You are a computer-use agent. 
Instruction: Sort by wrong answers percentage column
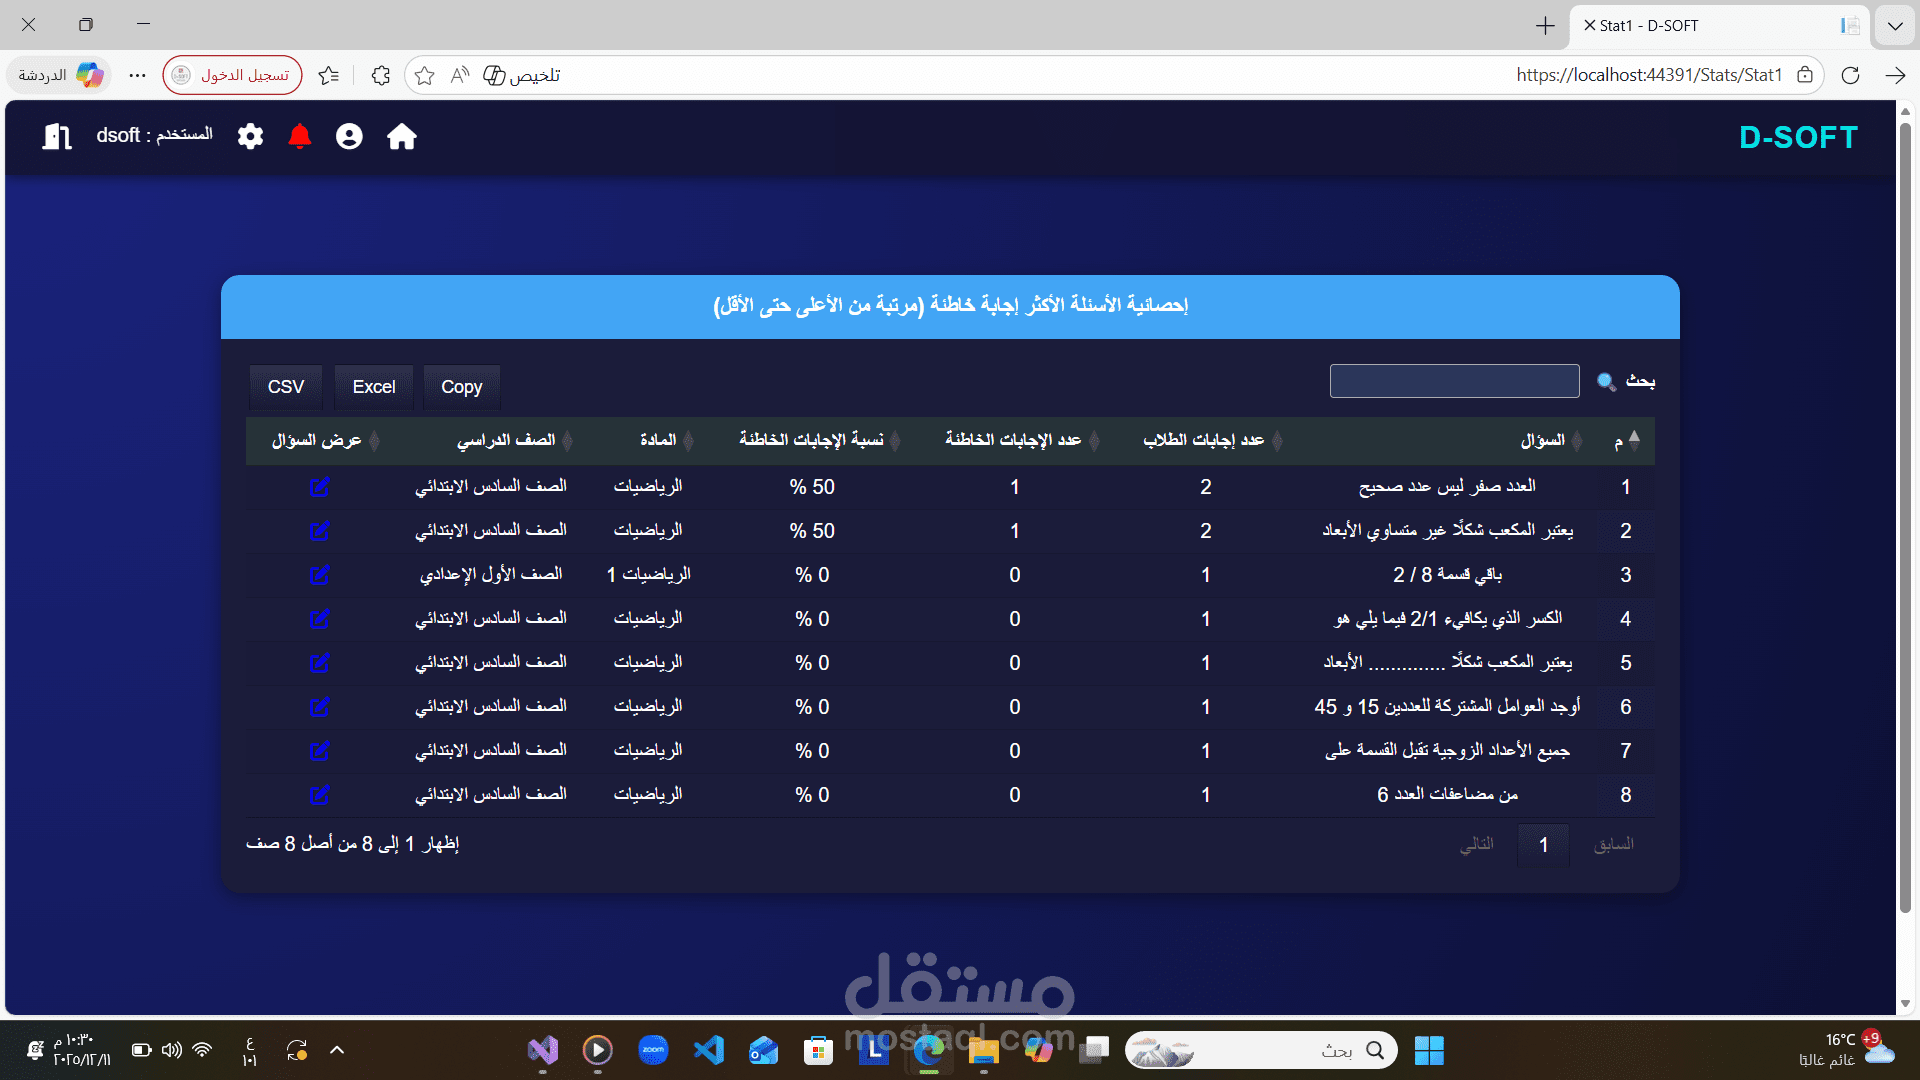811,440
